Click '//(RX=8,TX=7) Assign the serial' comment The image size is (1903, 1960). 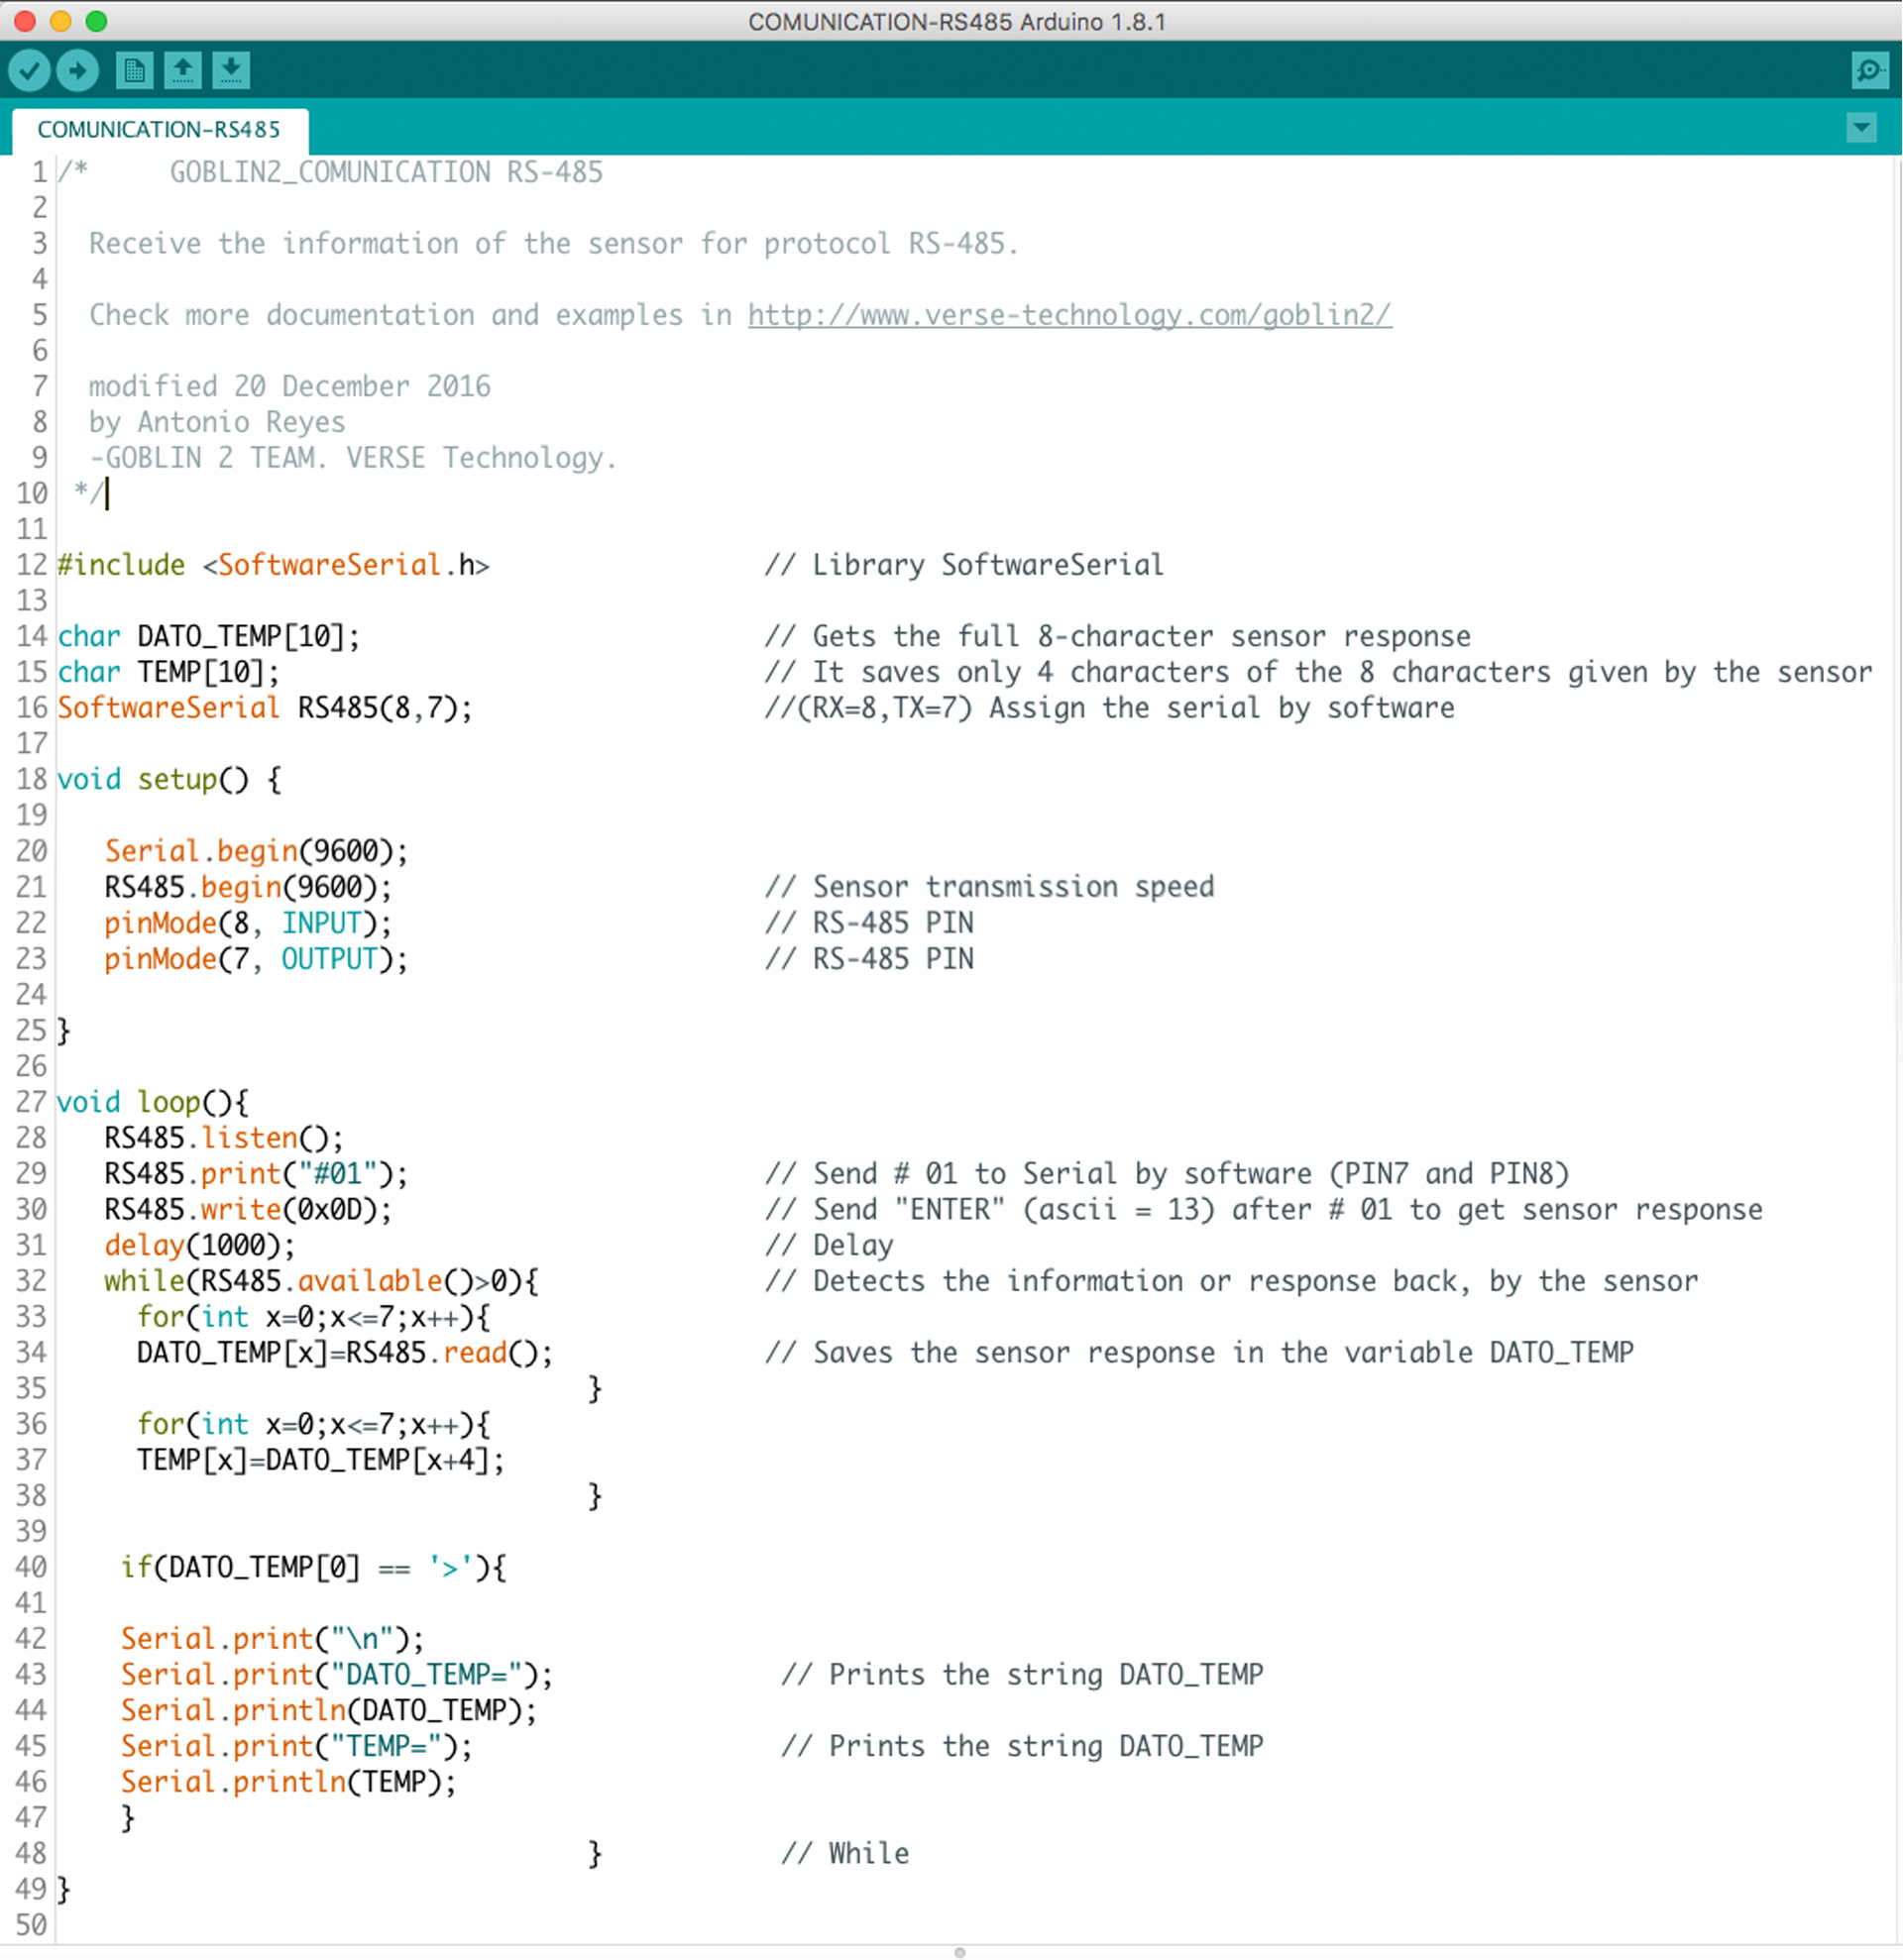[x=1110, y=708]
